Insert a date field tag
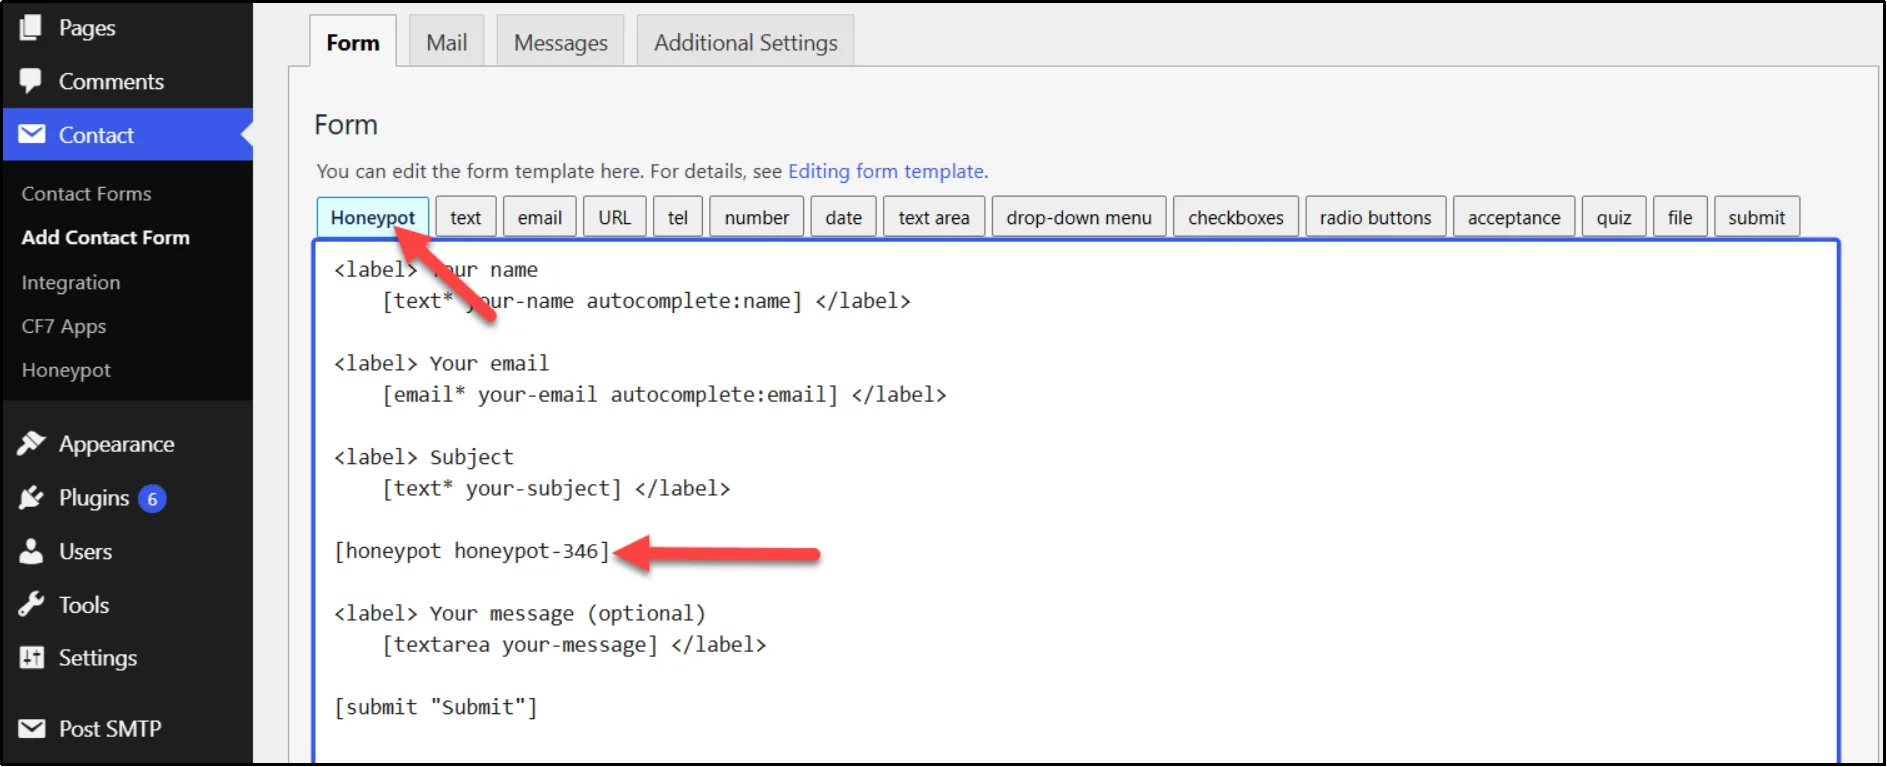1887x767 pixels. (x=844, y=217)
